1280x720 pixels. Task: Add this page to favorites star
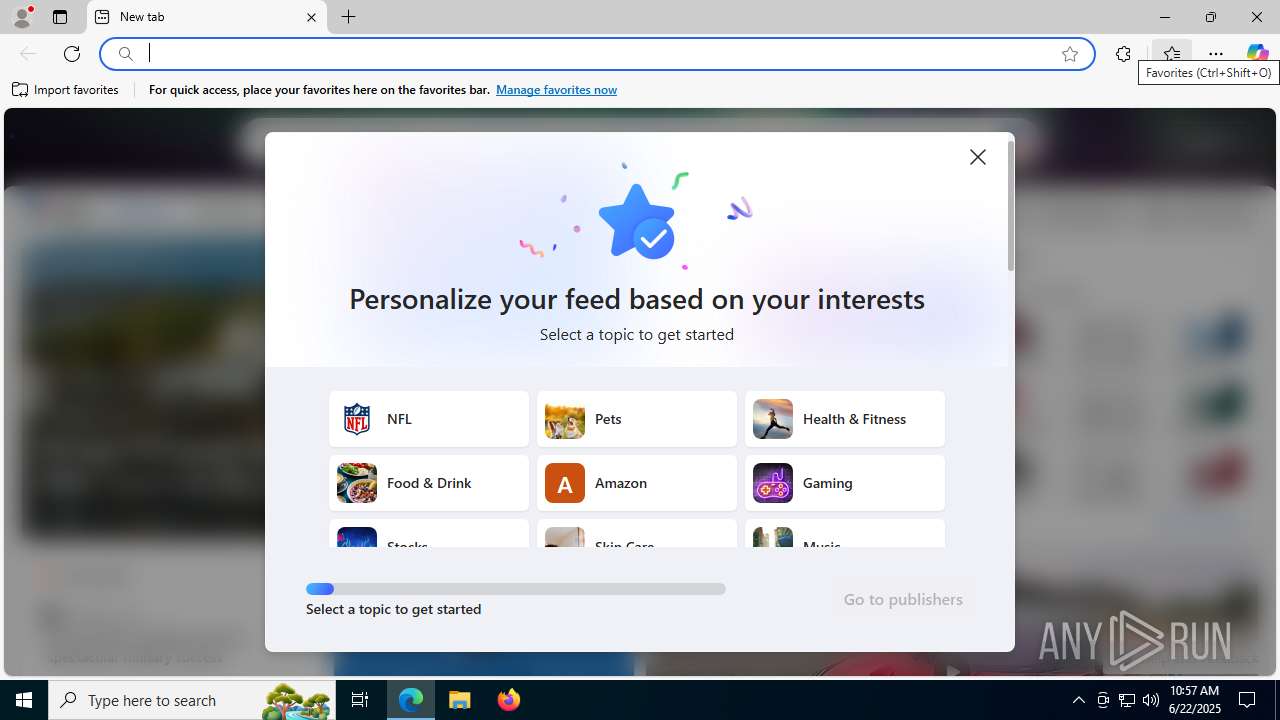1070,54
